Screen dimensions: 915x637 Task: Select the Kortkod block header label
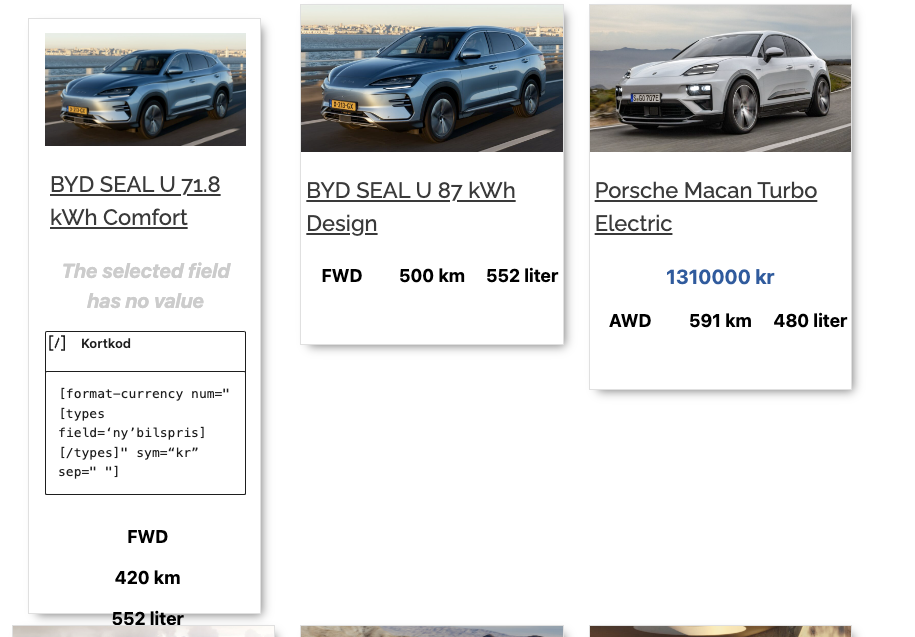click(x=106, y=344)
